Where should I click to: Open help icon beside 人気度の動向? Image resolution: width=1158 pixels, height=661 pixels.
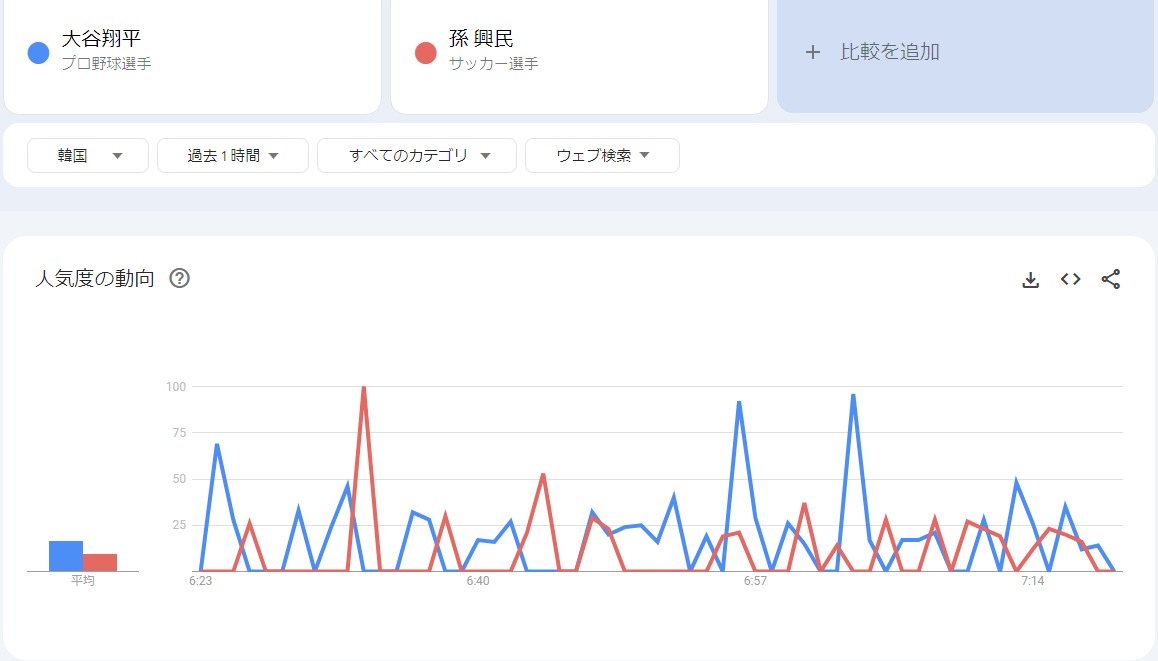(180, 278)
